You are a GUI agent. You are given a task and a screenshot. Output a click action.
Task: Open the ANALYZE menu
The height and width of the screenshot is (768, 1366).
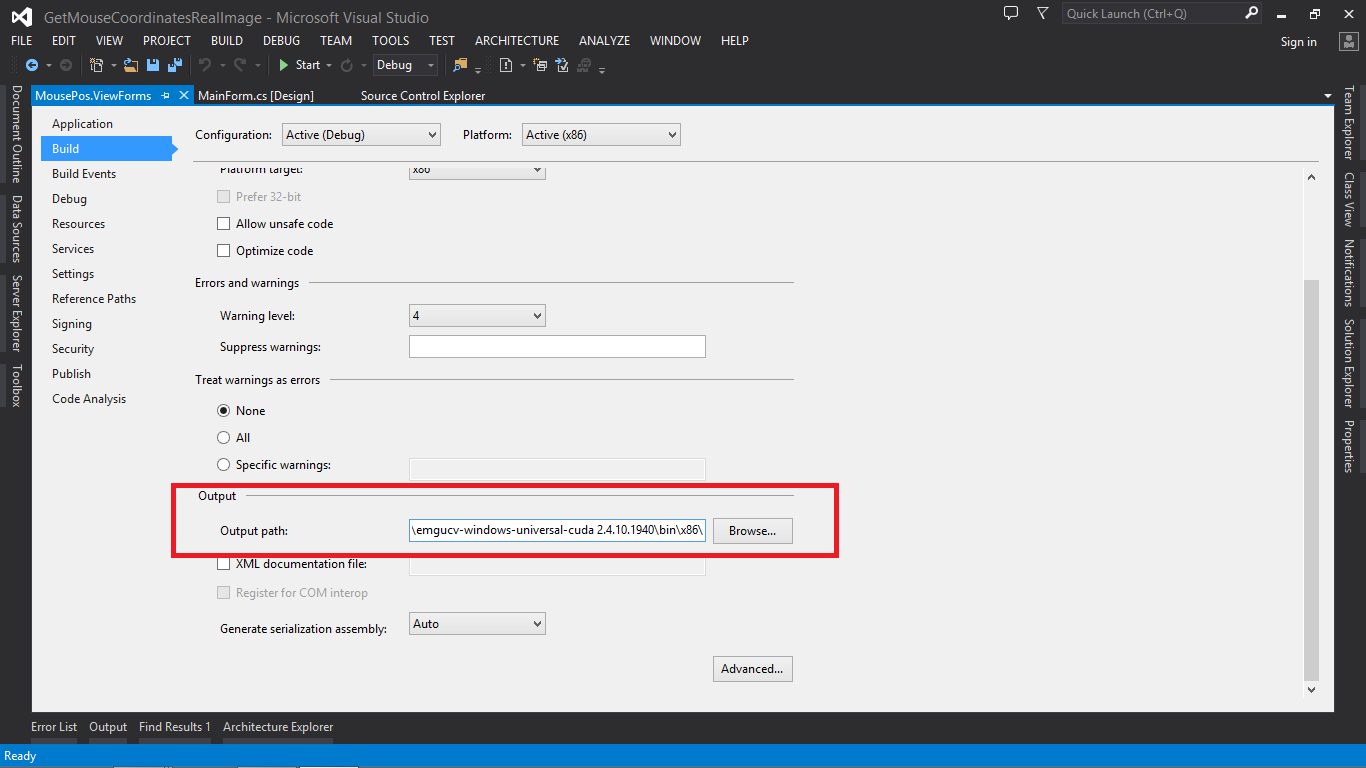click(604, 41)
